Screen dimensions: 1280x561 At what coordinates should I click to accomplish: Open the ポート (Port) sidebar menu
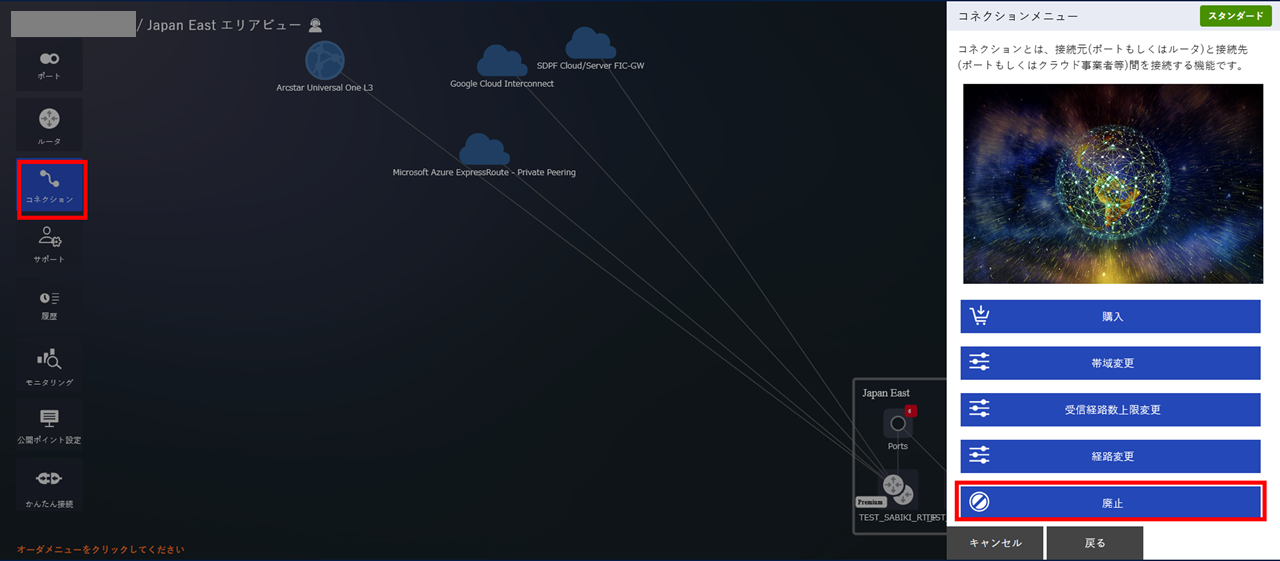coord(49,64)
